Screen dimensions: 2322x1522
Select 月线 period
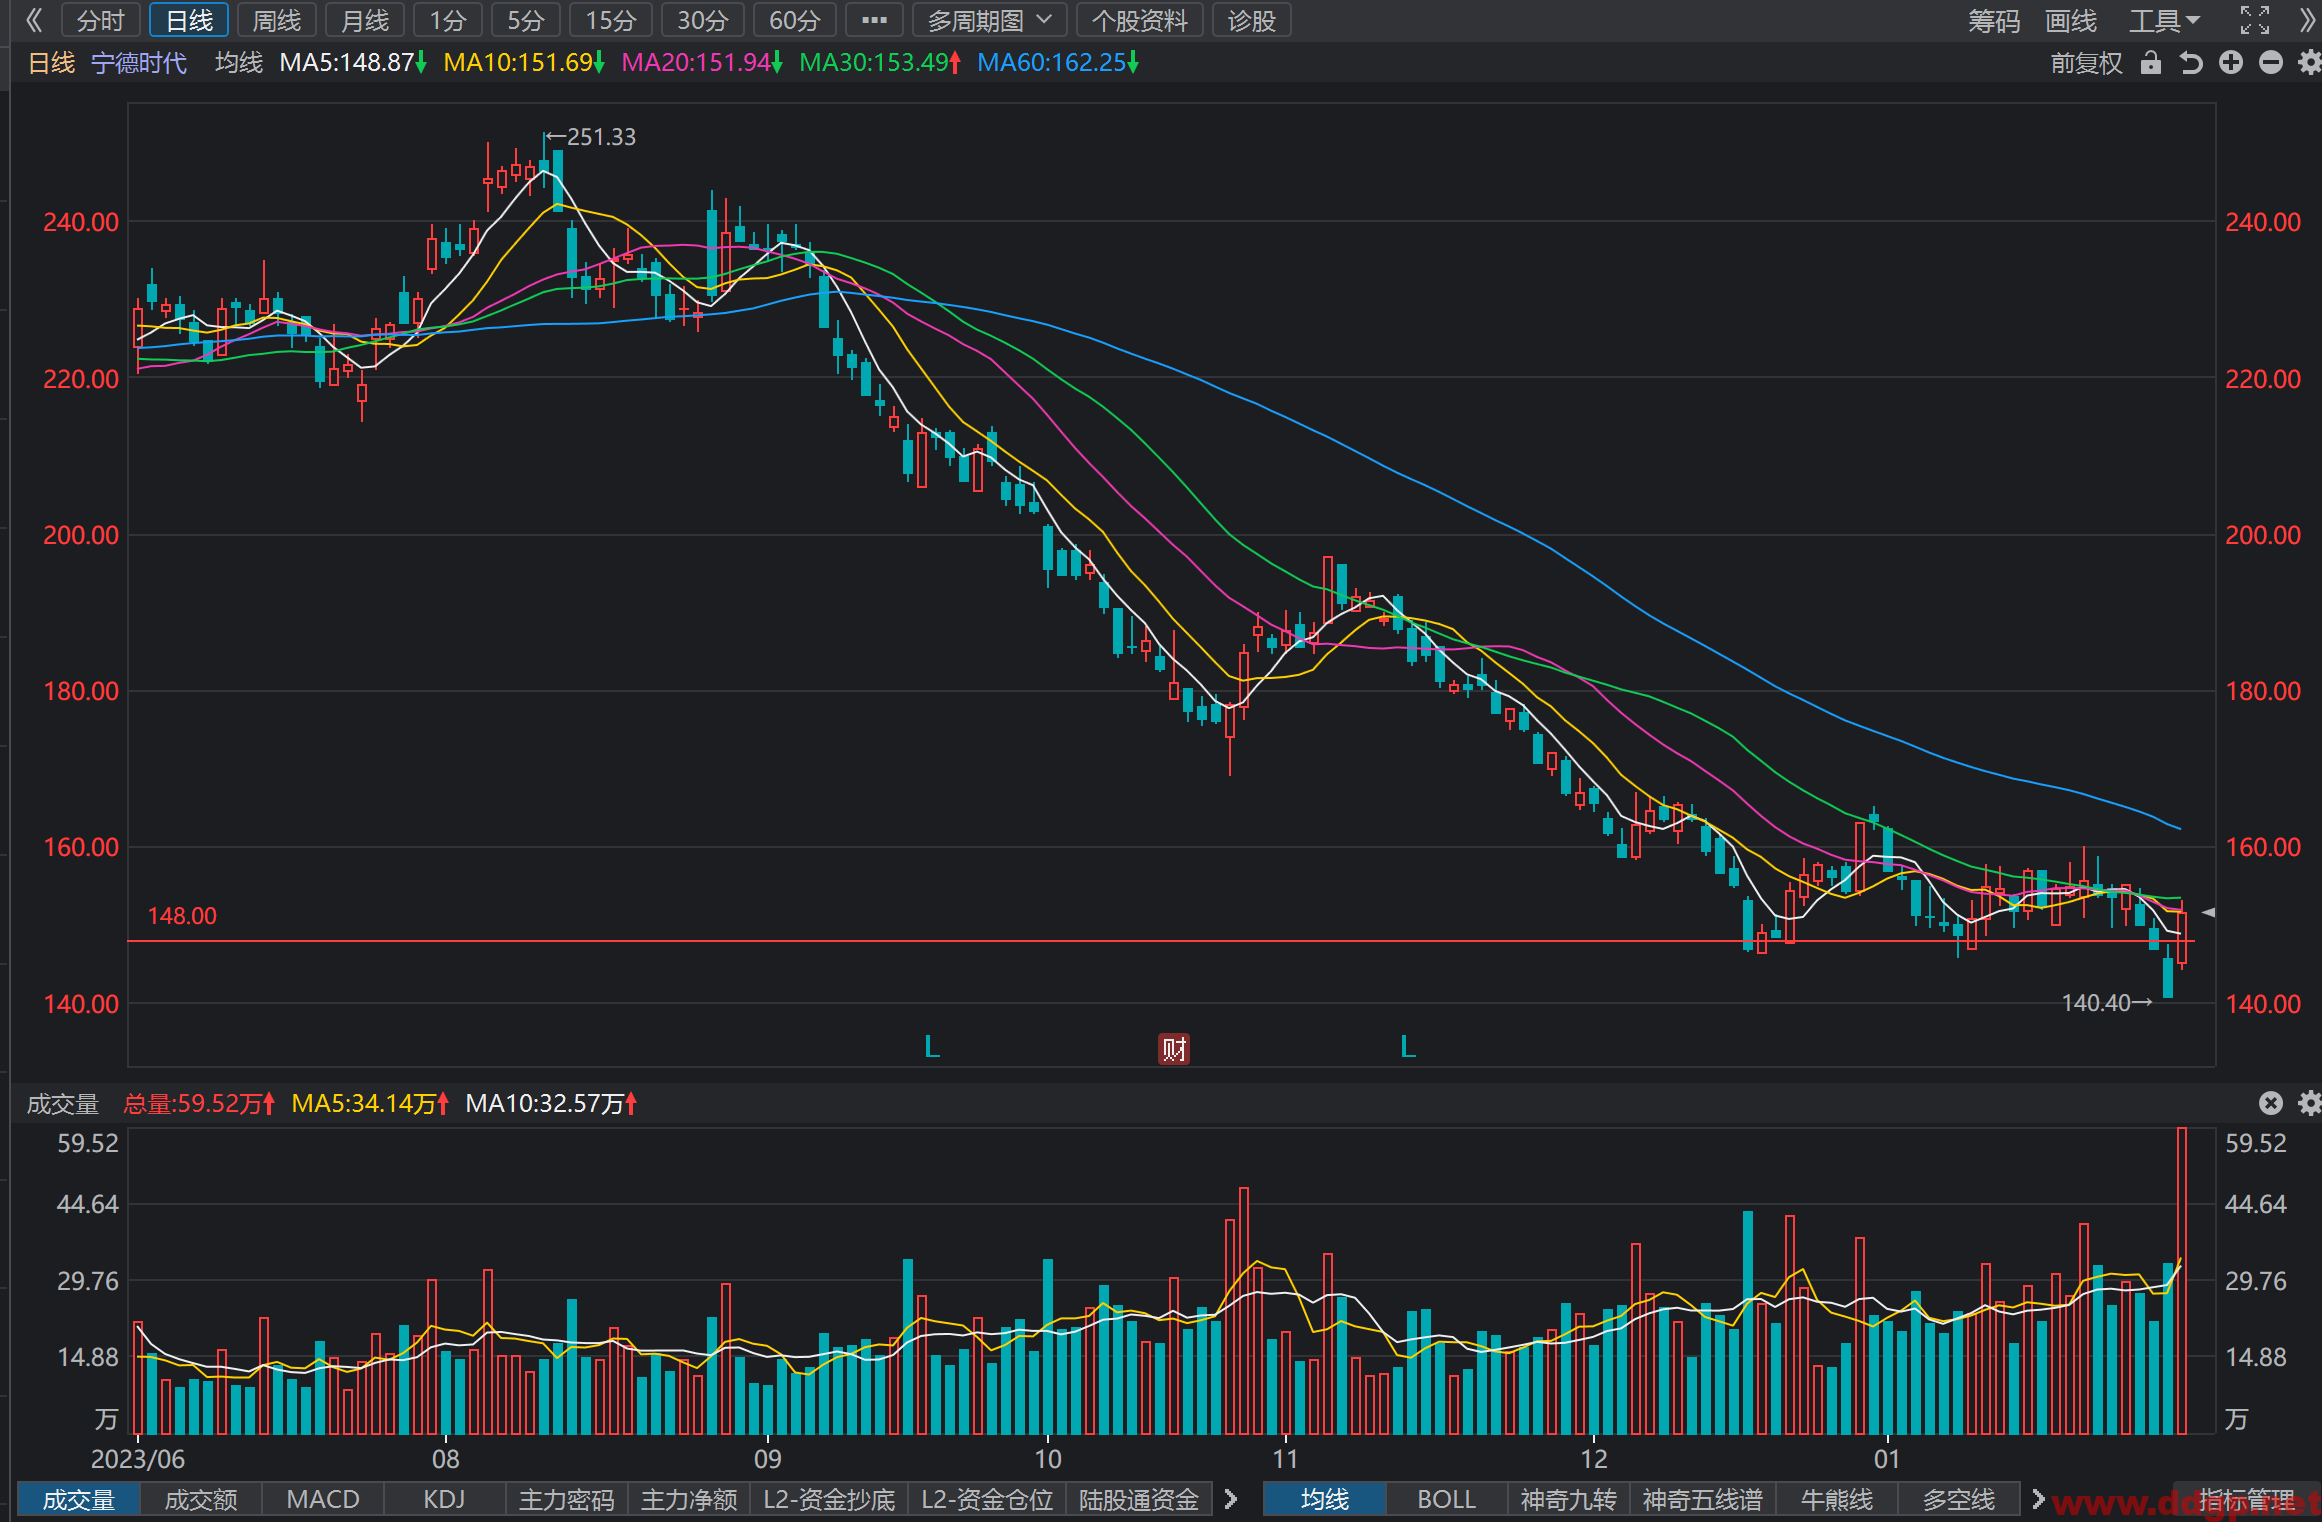tap(365, 20)
